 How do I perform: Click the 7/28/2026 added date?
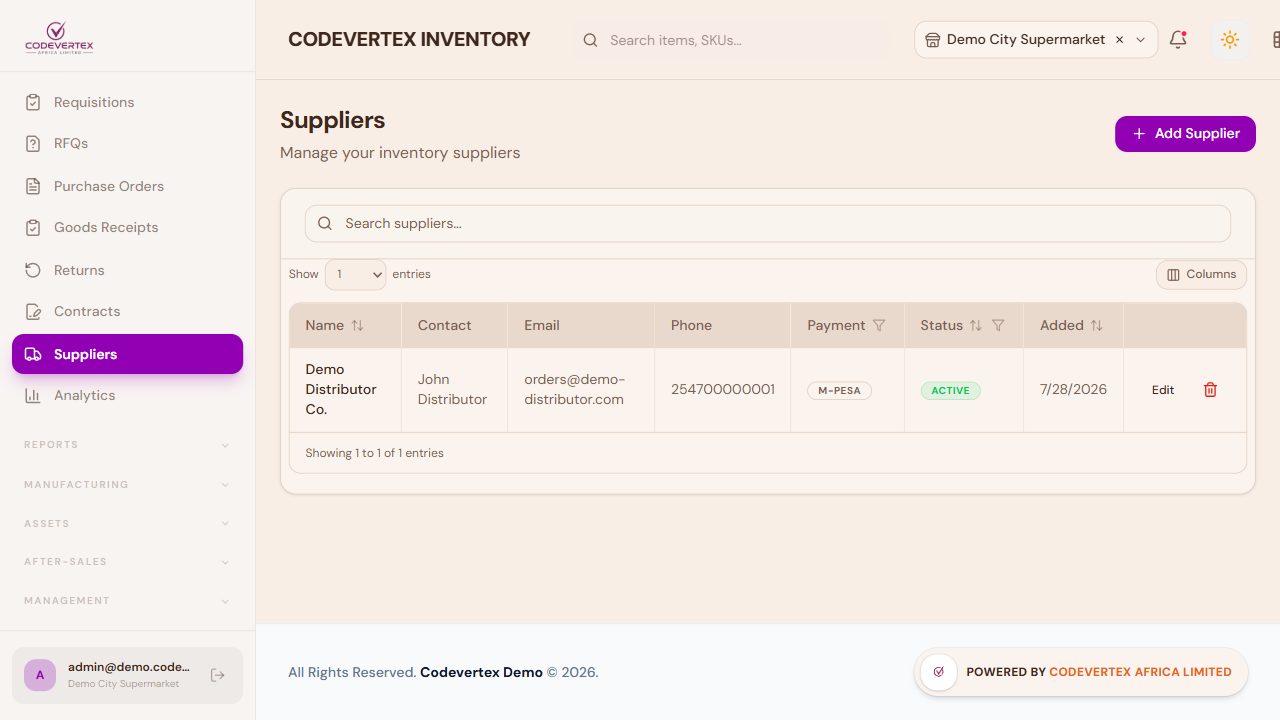pyautogui.click(x=1073, y=389)
